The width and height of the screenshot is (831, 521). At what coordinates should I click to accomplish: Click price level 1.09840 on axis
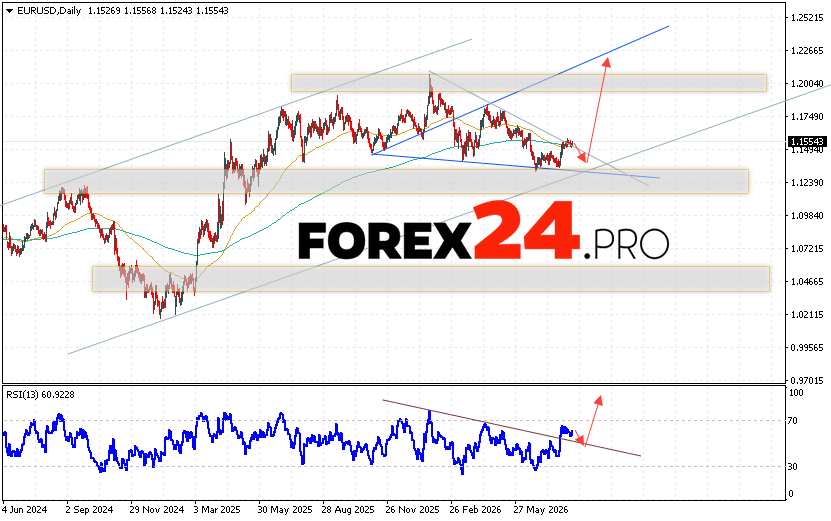pos(807,215)
